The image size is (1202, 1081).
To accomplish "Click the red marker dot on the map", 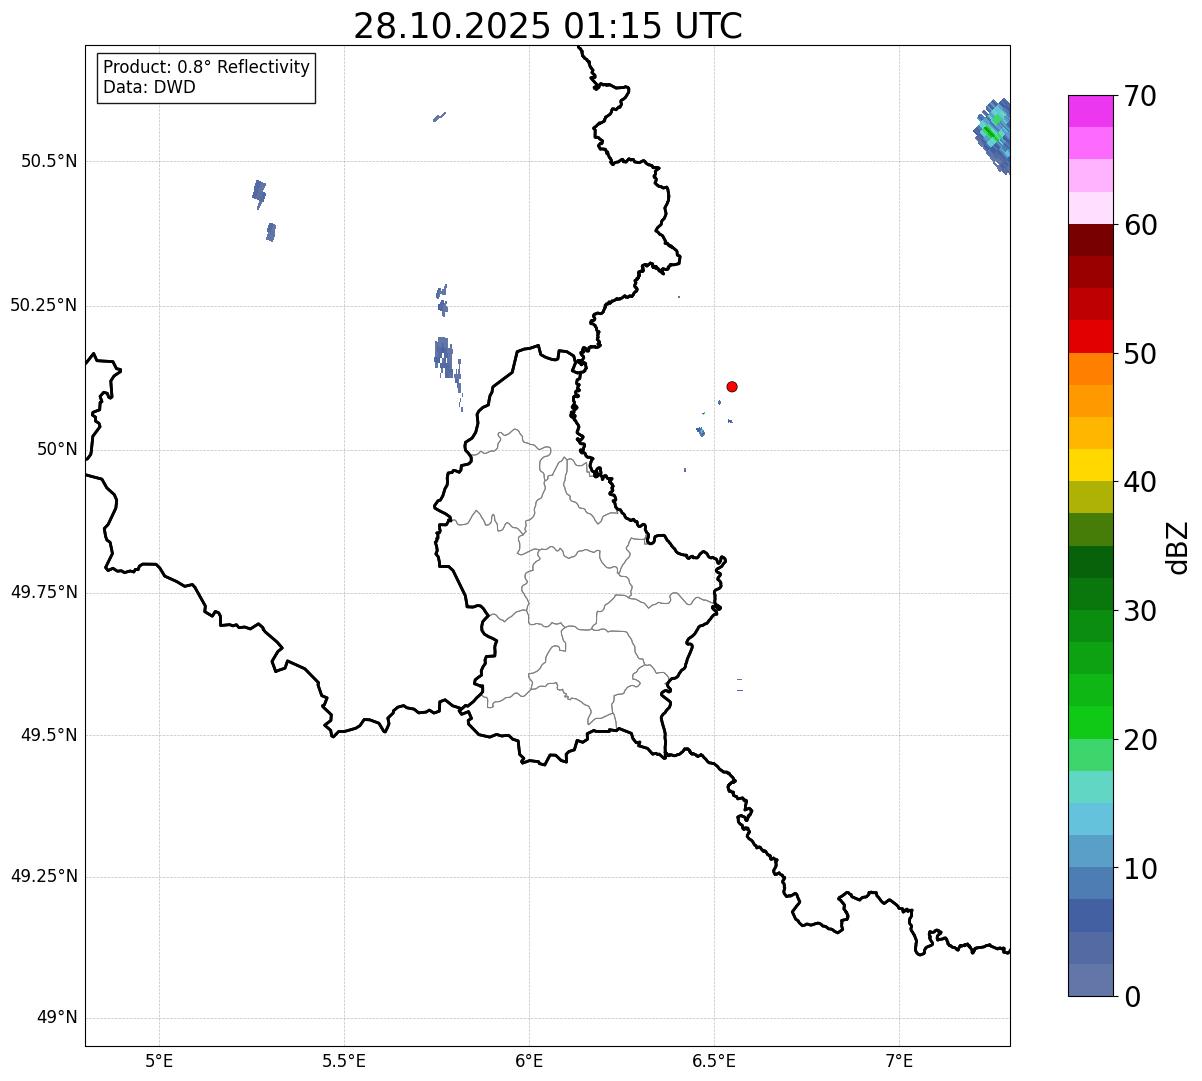I will point(732,386).
